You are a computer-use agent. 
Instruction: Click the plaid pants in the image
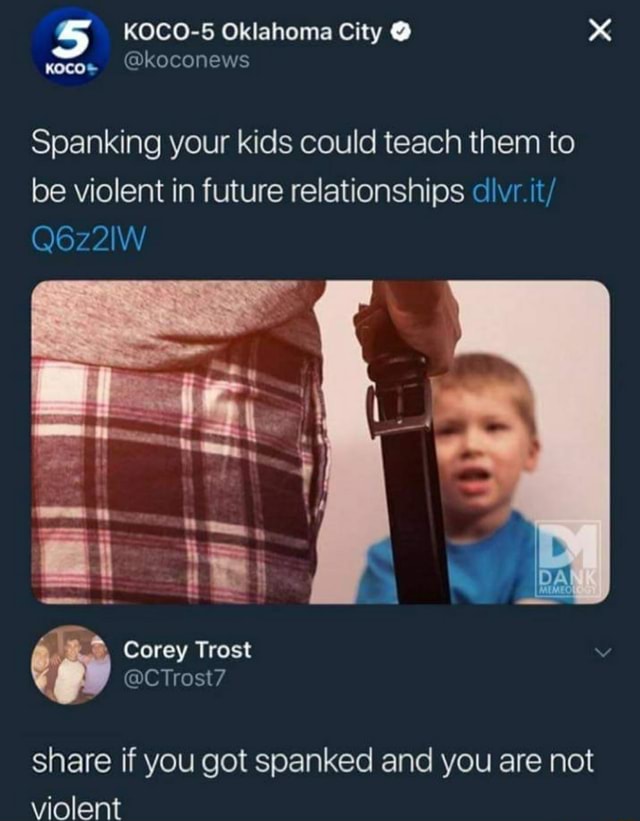[x=178, y=476]
